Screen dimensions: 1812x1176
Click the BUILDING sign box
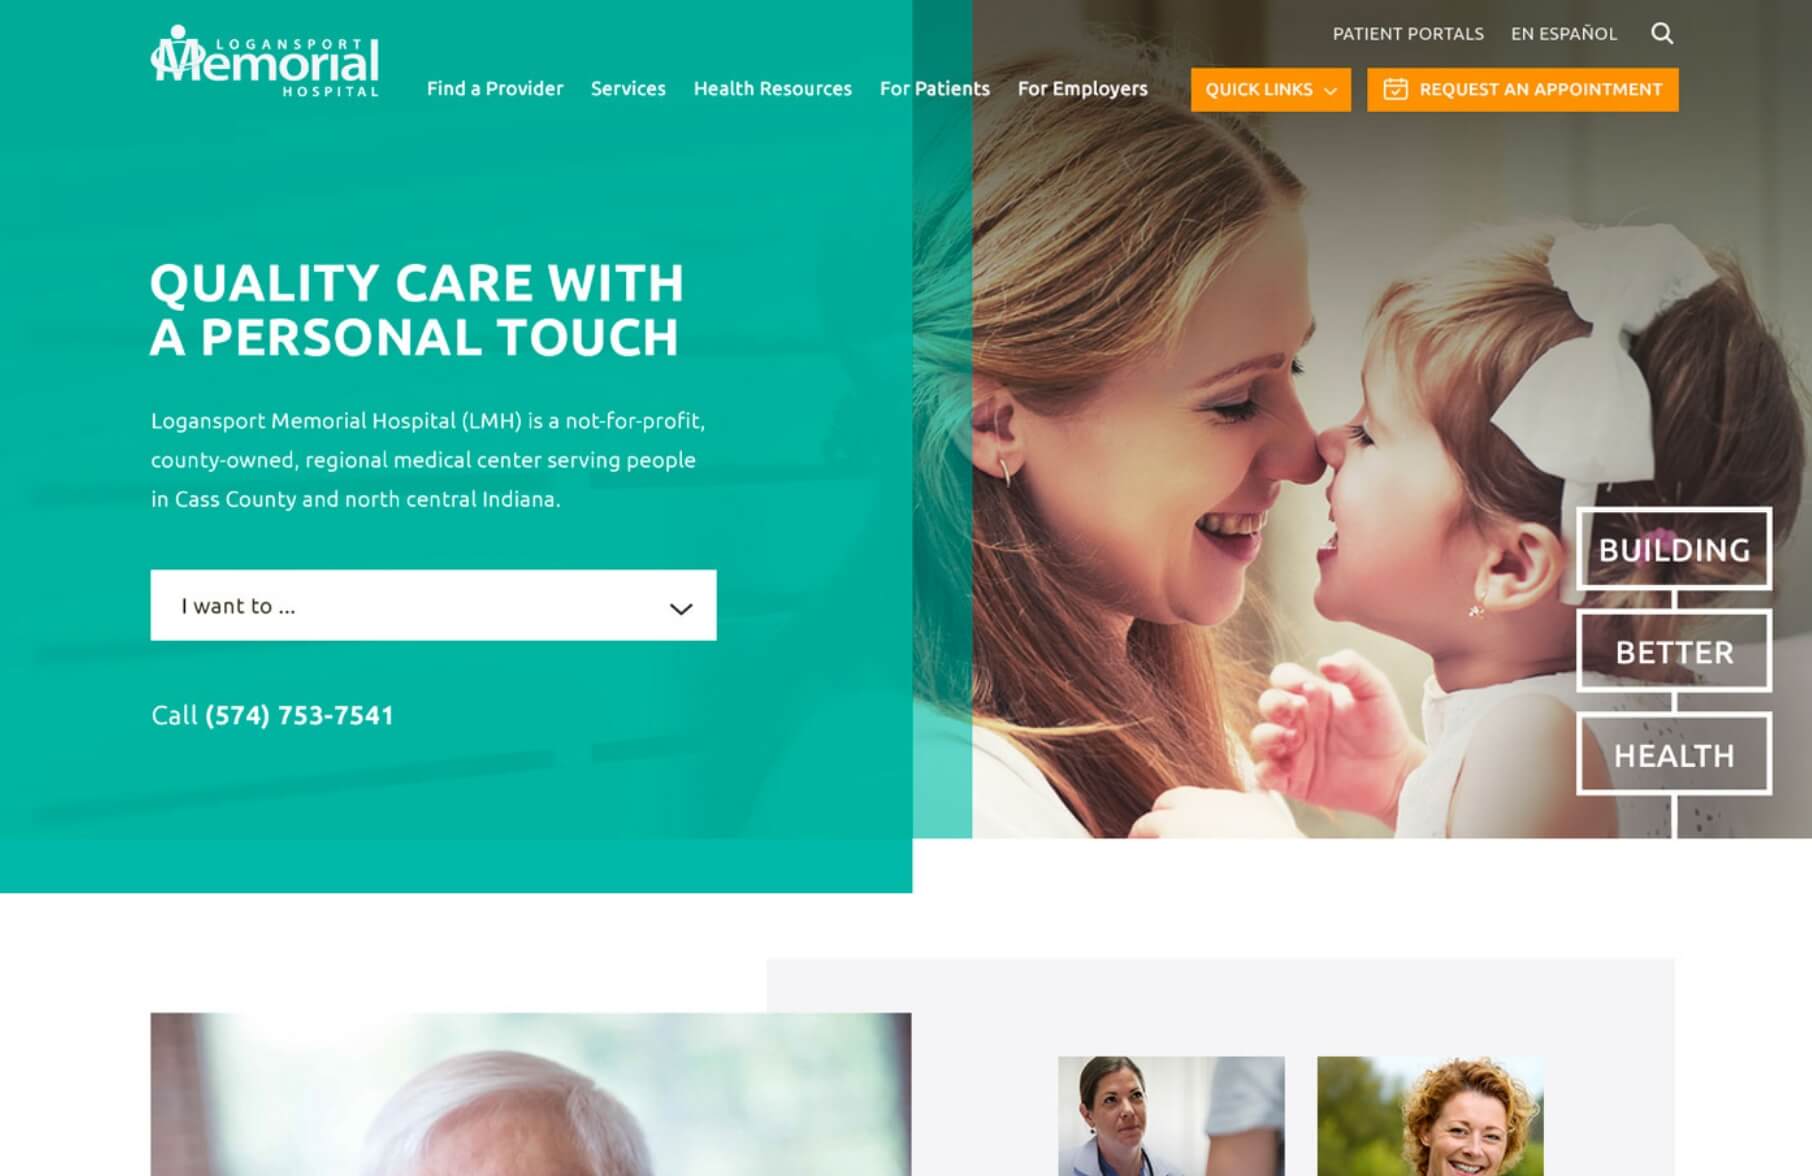pos(1674,549)
